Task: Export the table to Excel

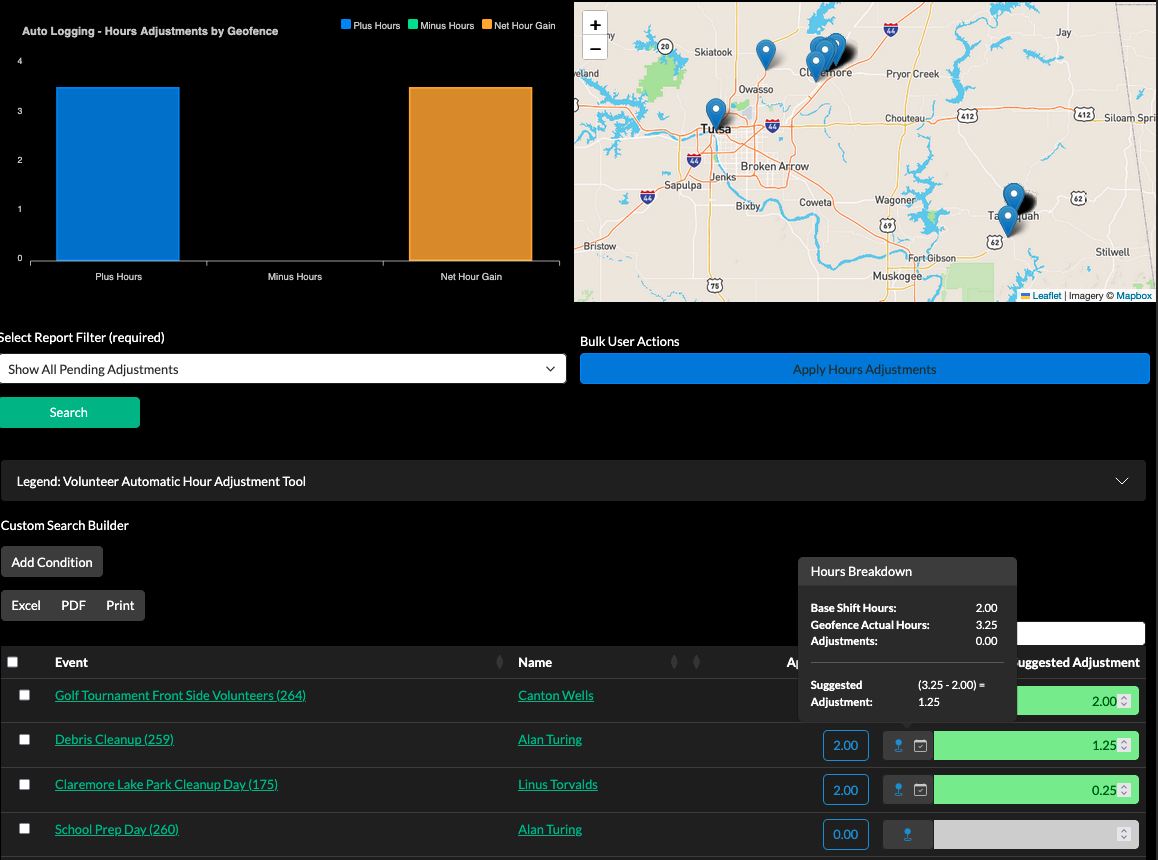Action: click(x=26, y=605)
